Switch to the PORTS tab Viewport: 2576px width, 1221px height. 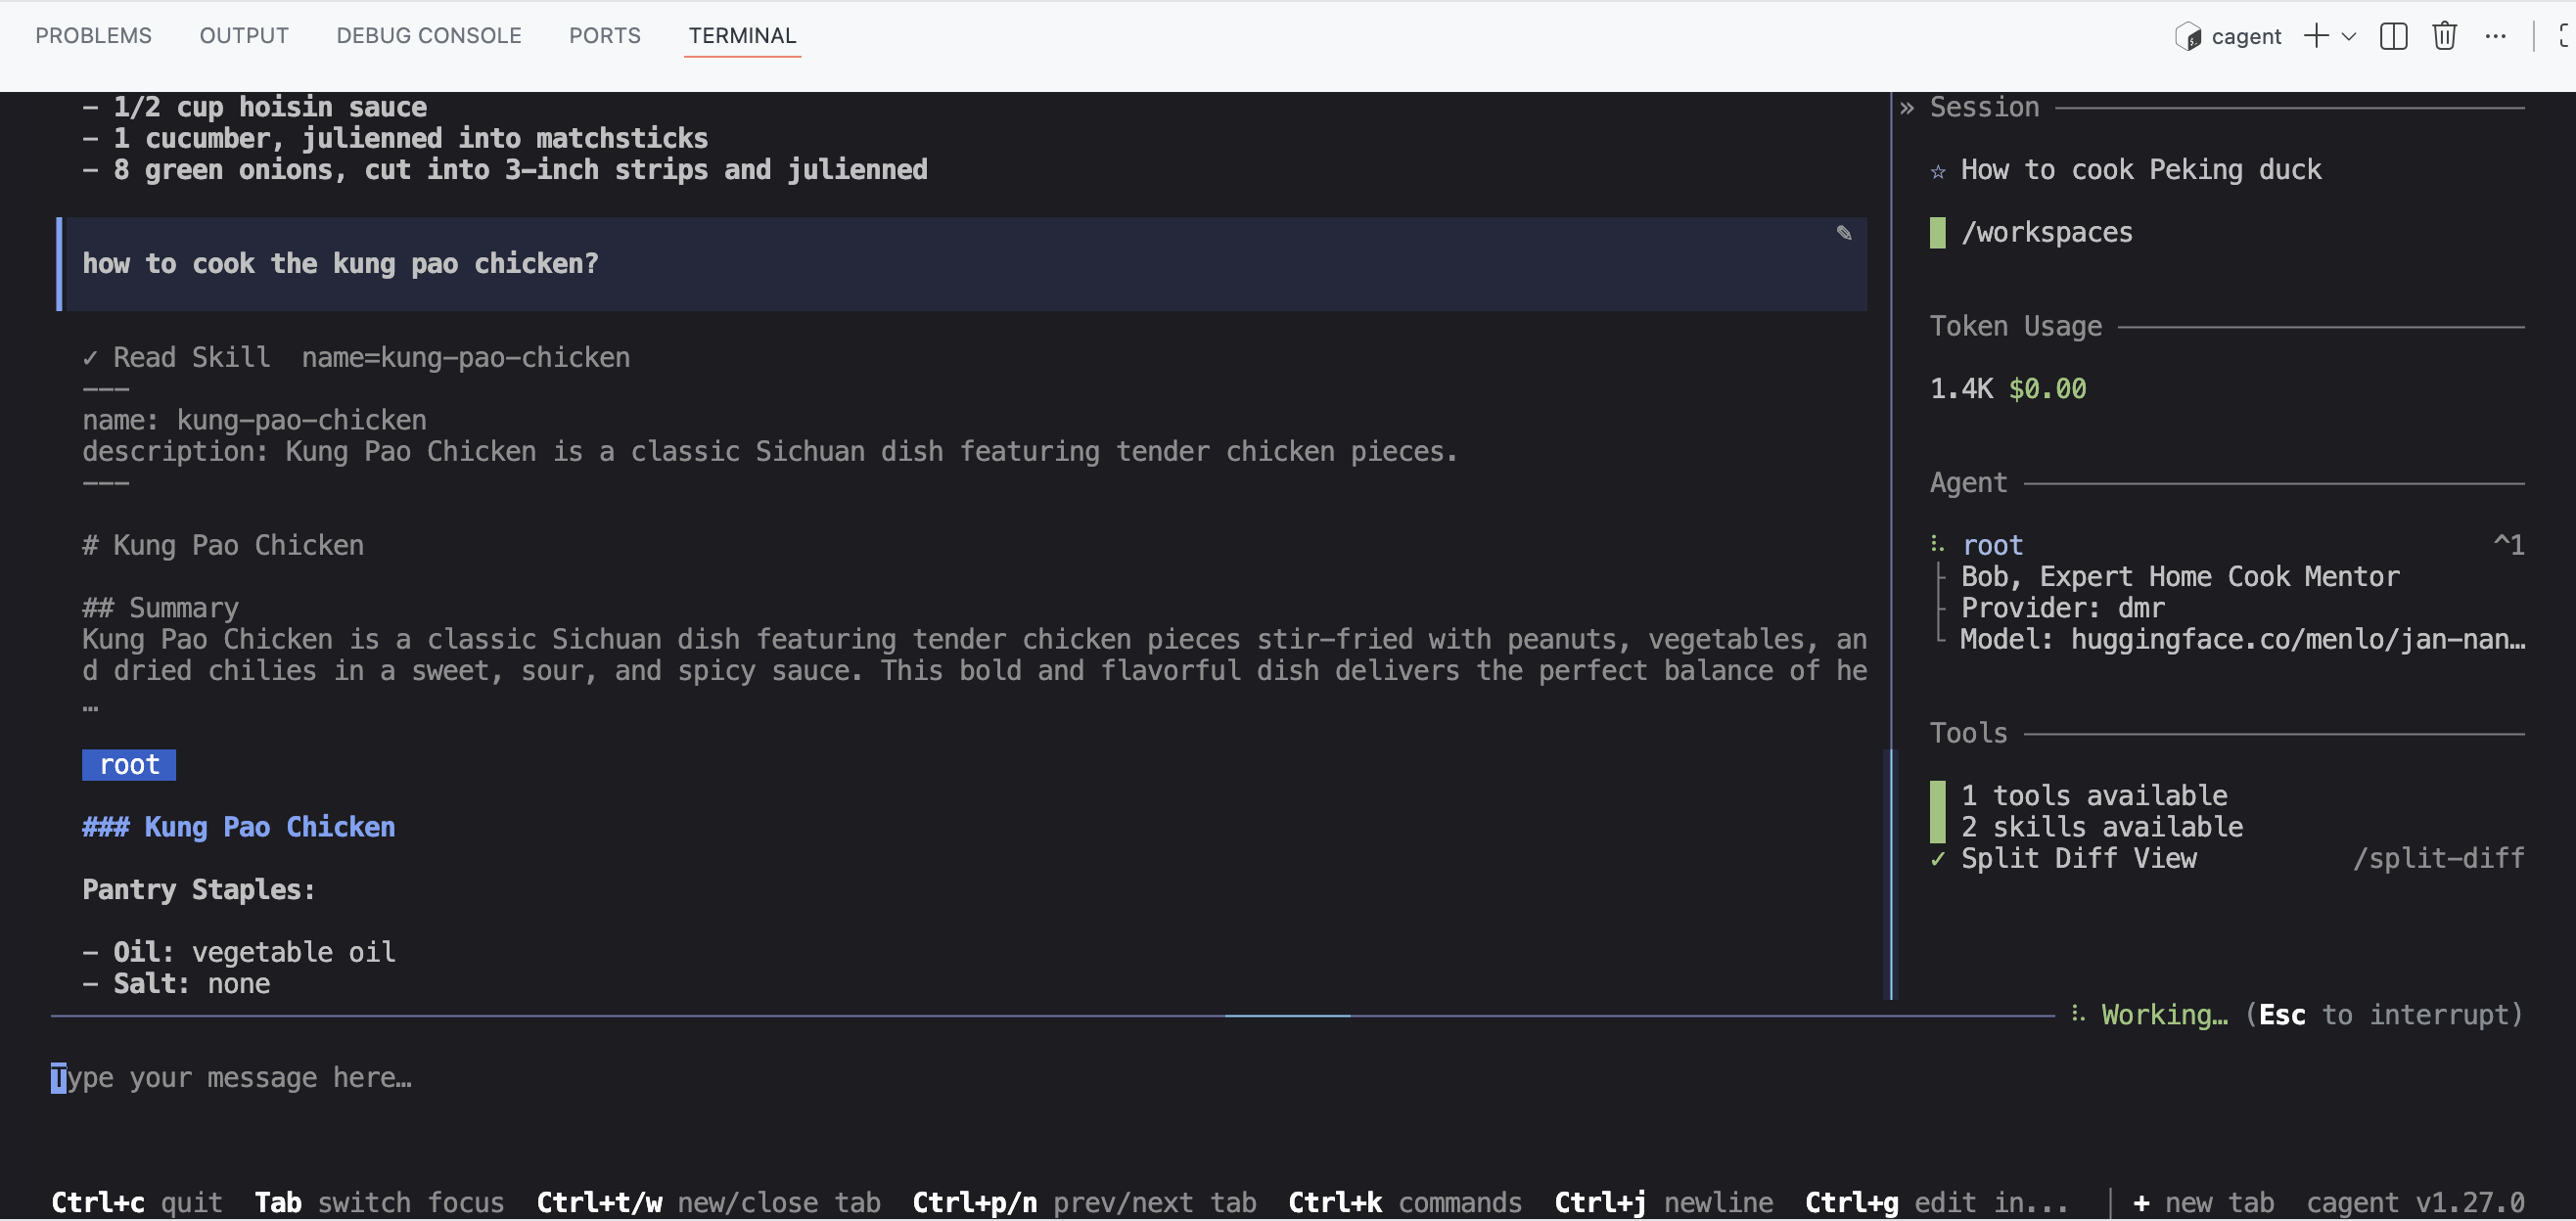point(605,35)
